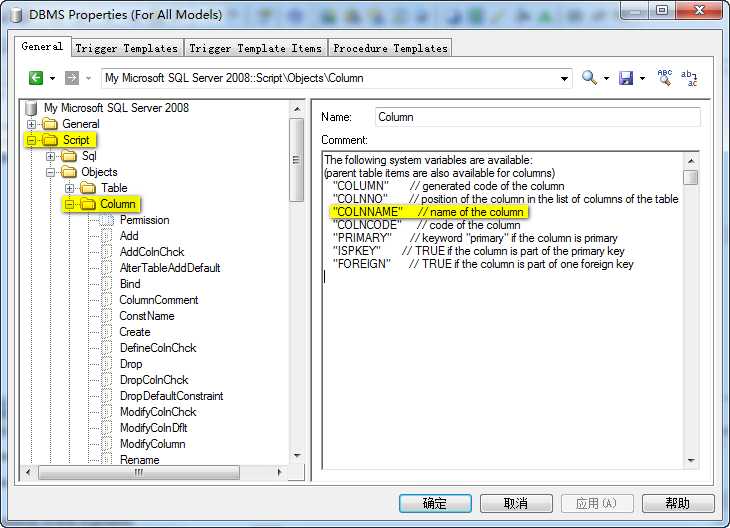730x528 pixels.
Task: Select the ModifyColnDflt tree item
Action: 154,428
